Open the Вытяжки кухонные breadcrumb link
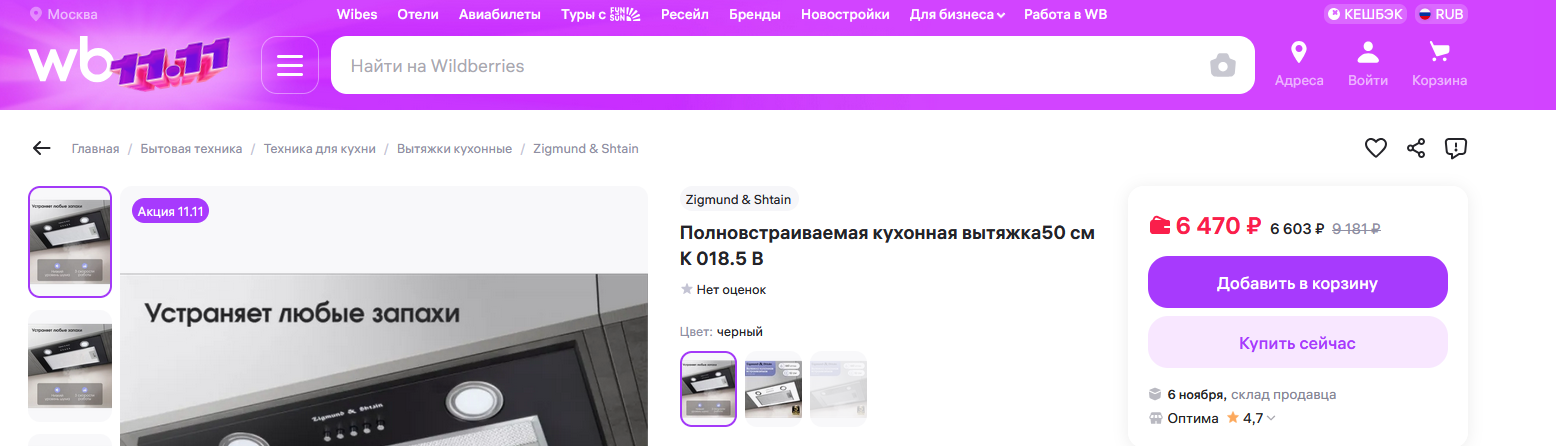This screenshot has width=1556, height=446. 454,149
